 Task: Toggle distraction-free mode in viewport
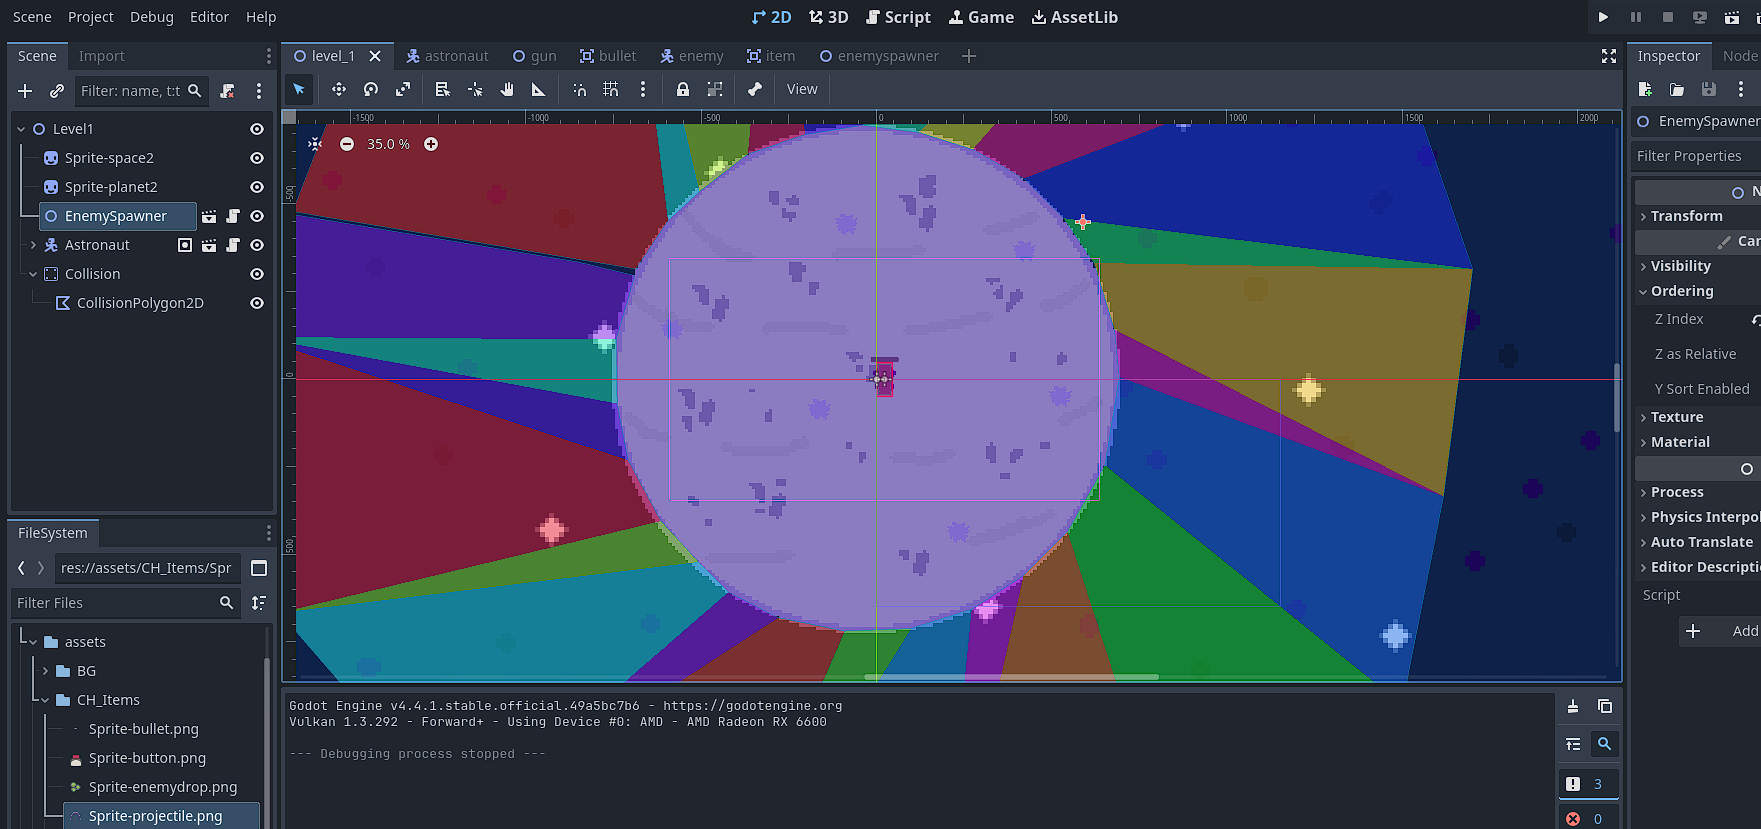1608,56
